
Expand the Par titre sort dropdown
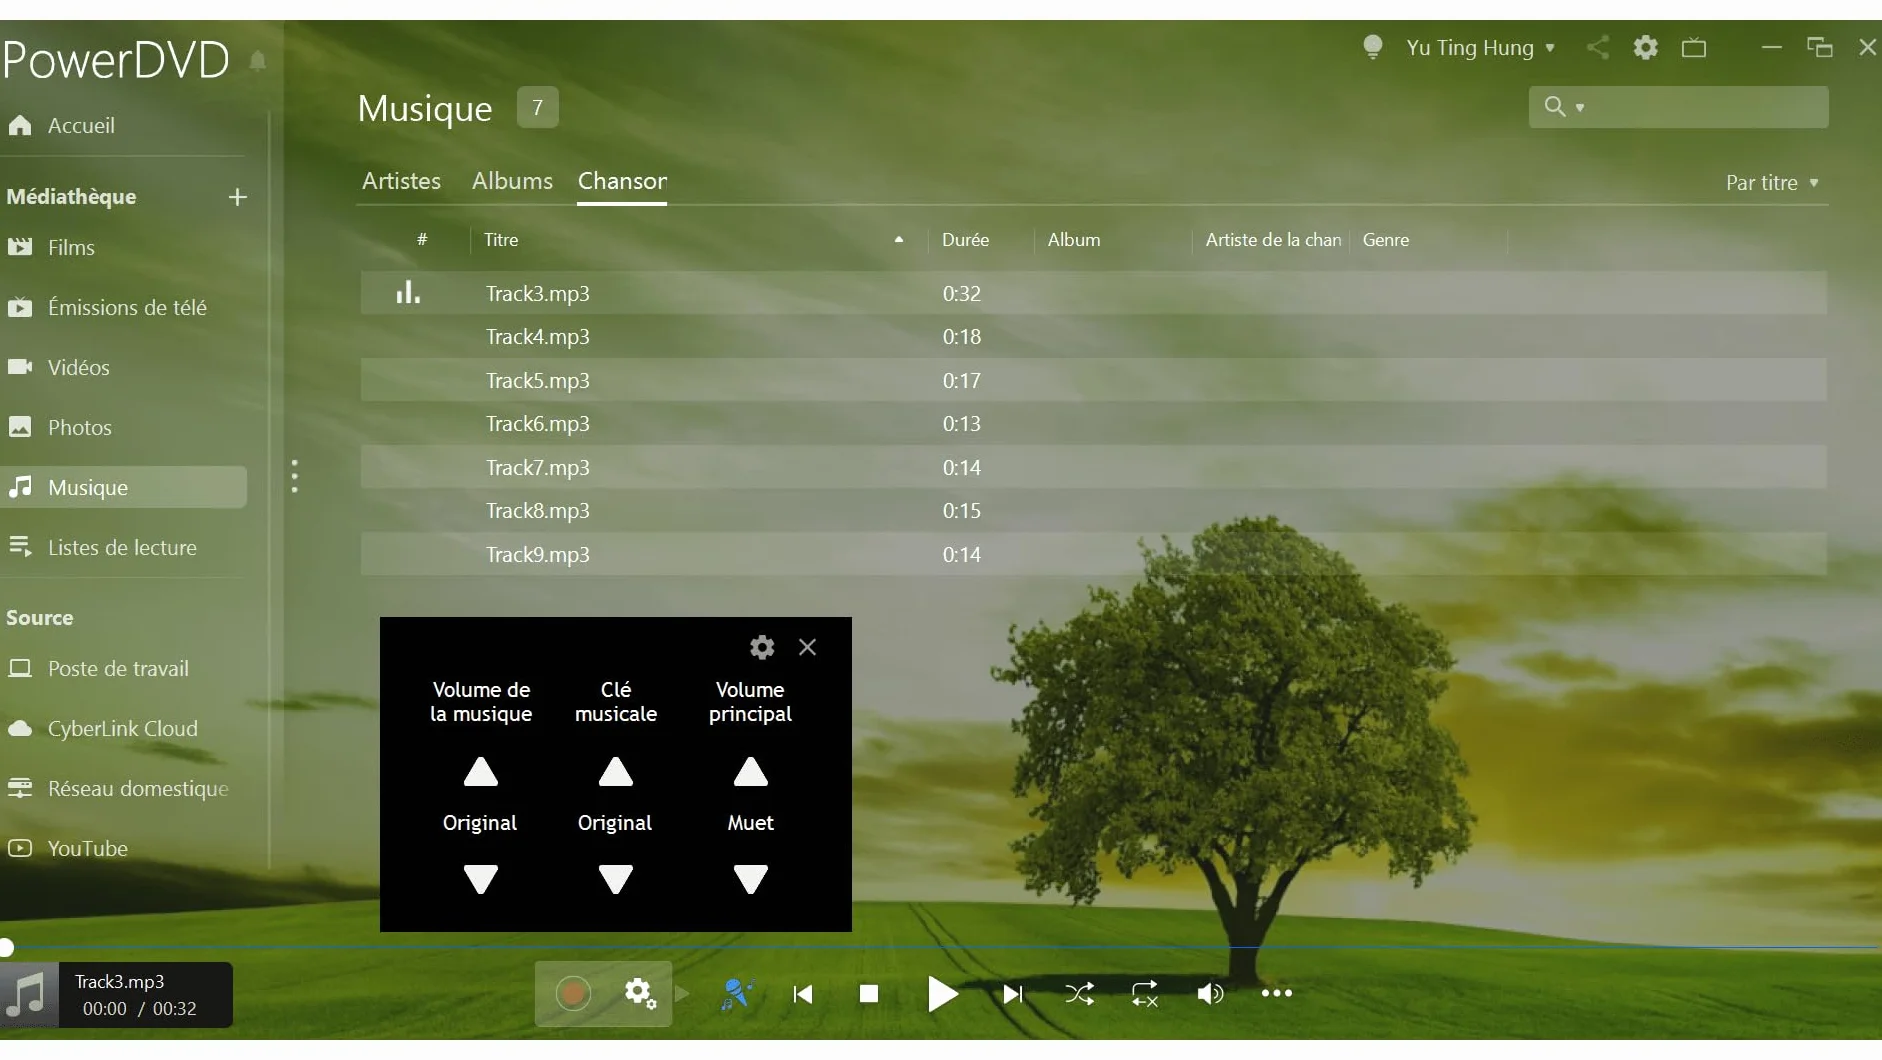[1772, 183]
